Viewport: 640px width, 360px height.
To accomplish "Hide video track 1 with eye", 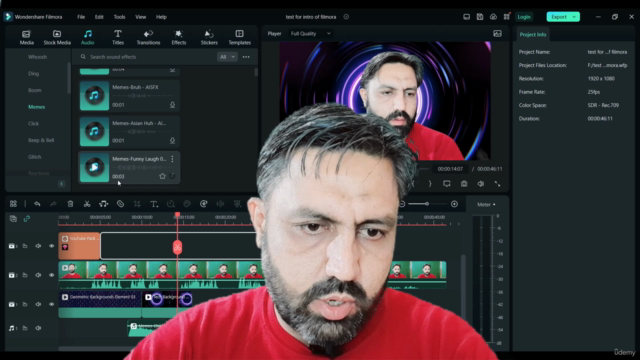I will click(51, 304).
